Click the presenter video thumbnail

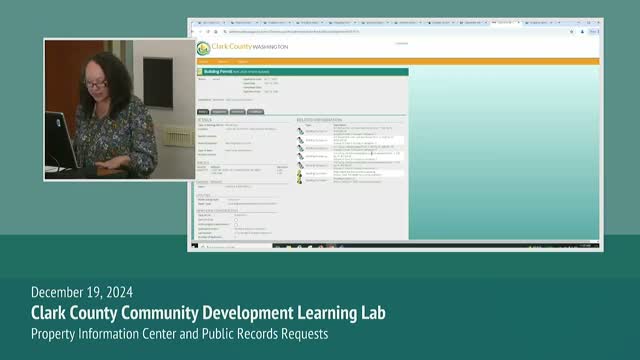pos(120,109)
